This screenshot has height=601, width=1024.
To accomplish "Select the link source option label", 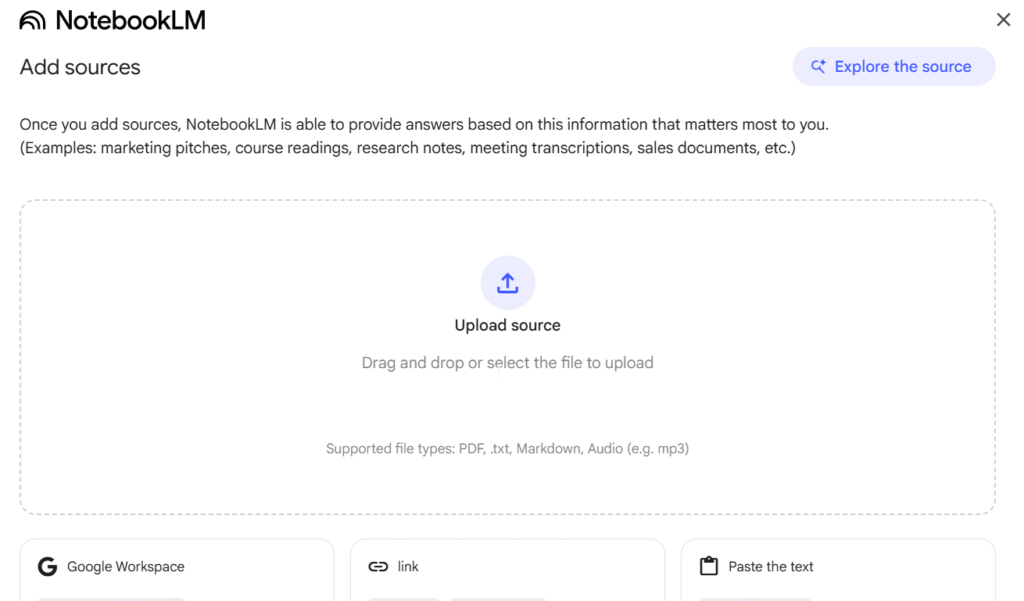I will pos(408,567).
